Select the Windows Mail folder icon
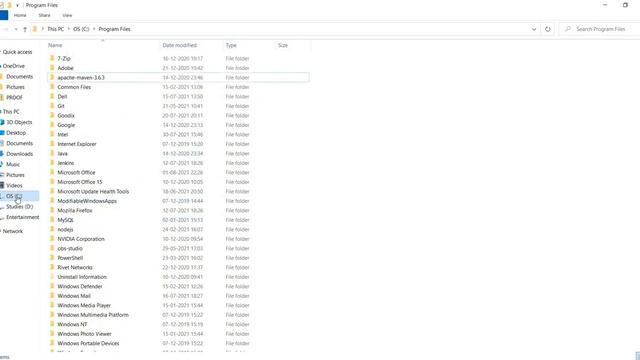Screen dimensions: 640x360 (x=52, y=296)
